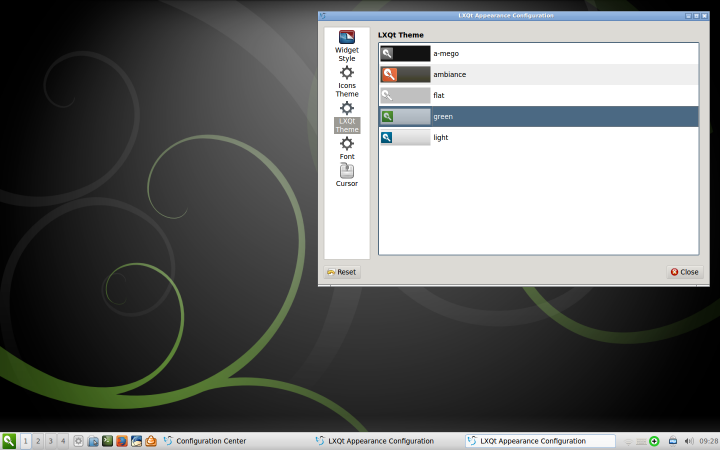Screen dimensions: 720x450
Task: Launch VLC media player from panel
Action: click(151, 441)
